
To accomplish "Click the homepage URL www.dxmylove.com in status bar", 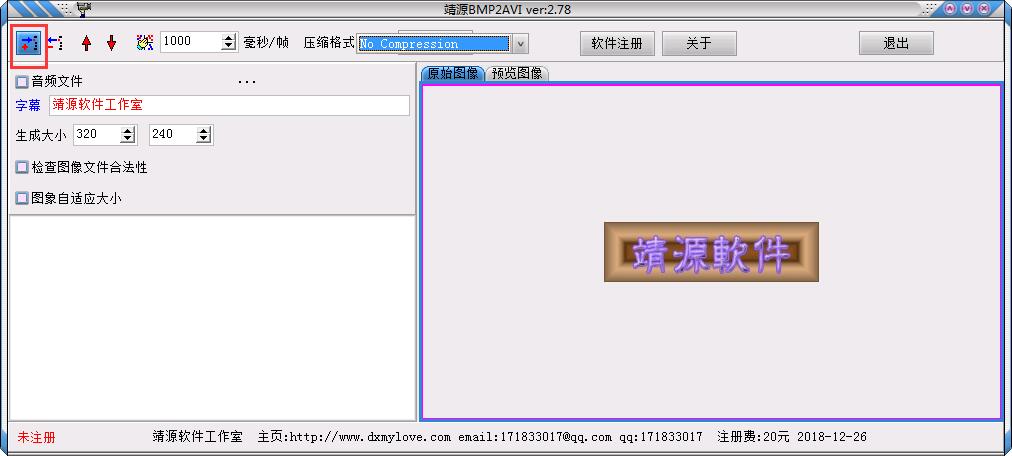I will pyautogui.click(x=370, y=437).
